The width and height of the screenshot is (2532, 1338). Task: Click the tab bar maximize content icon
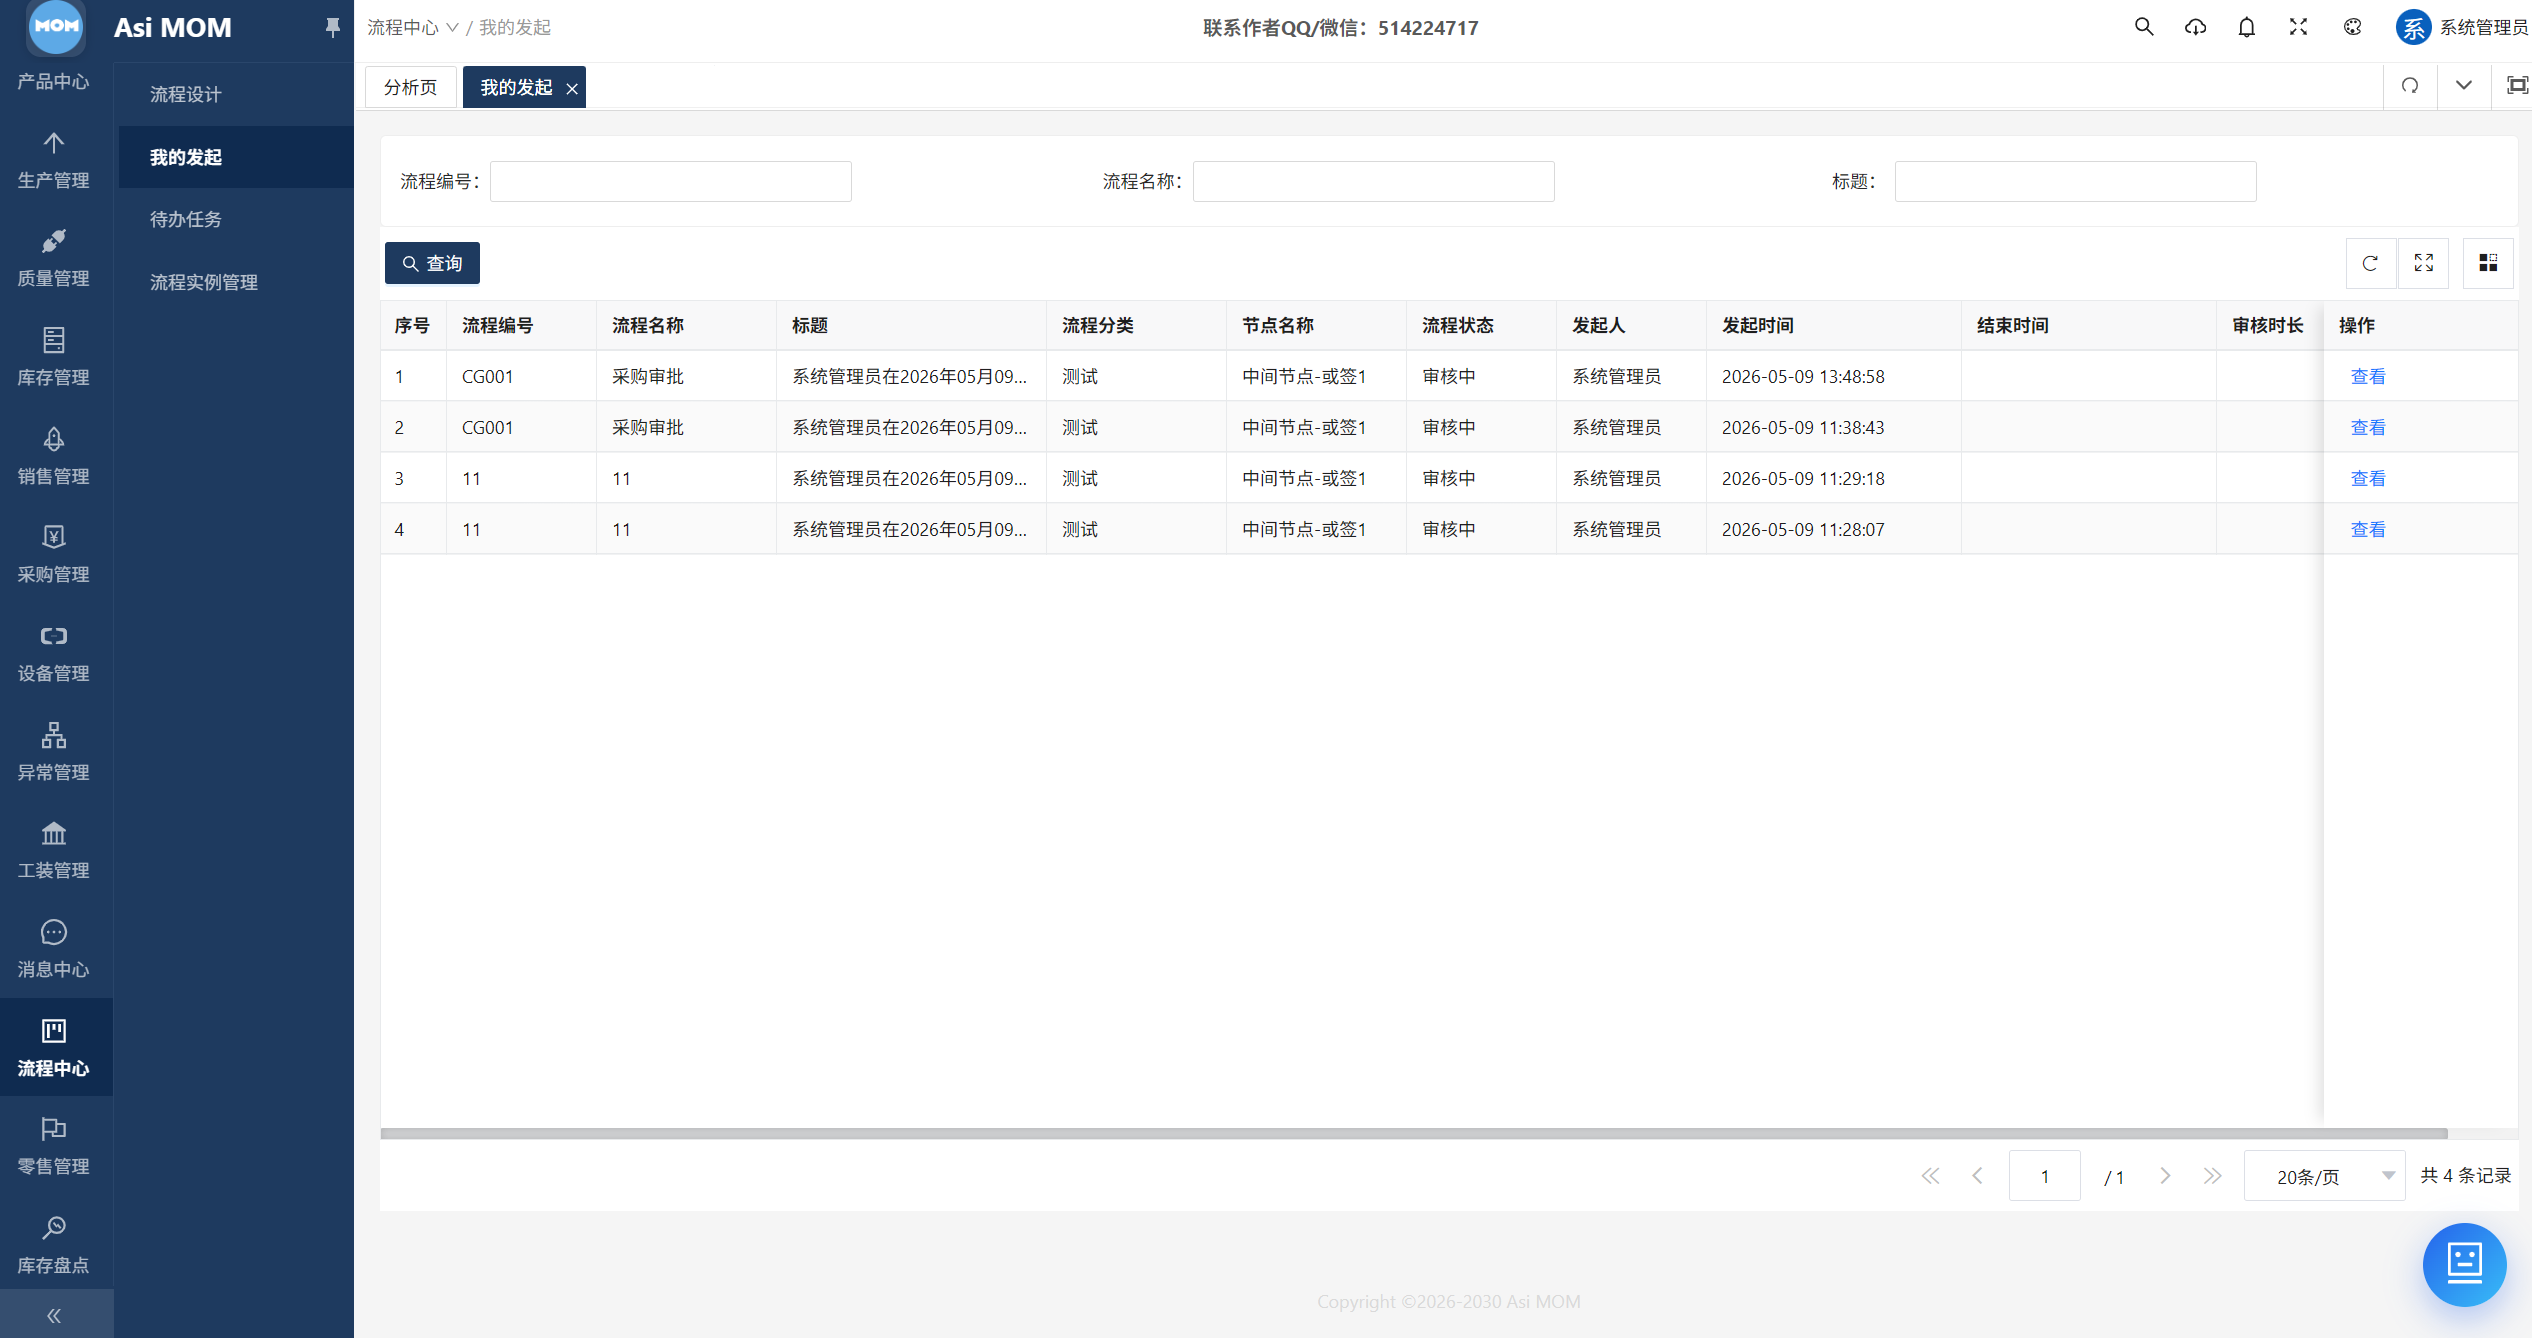click(x=2517, y=86)
